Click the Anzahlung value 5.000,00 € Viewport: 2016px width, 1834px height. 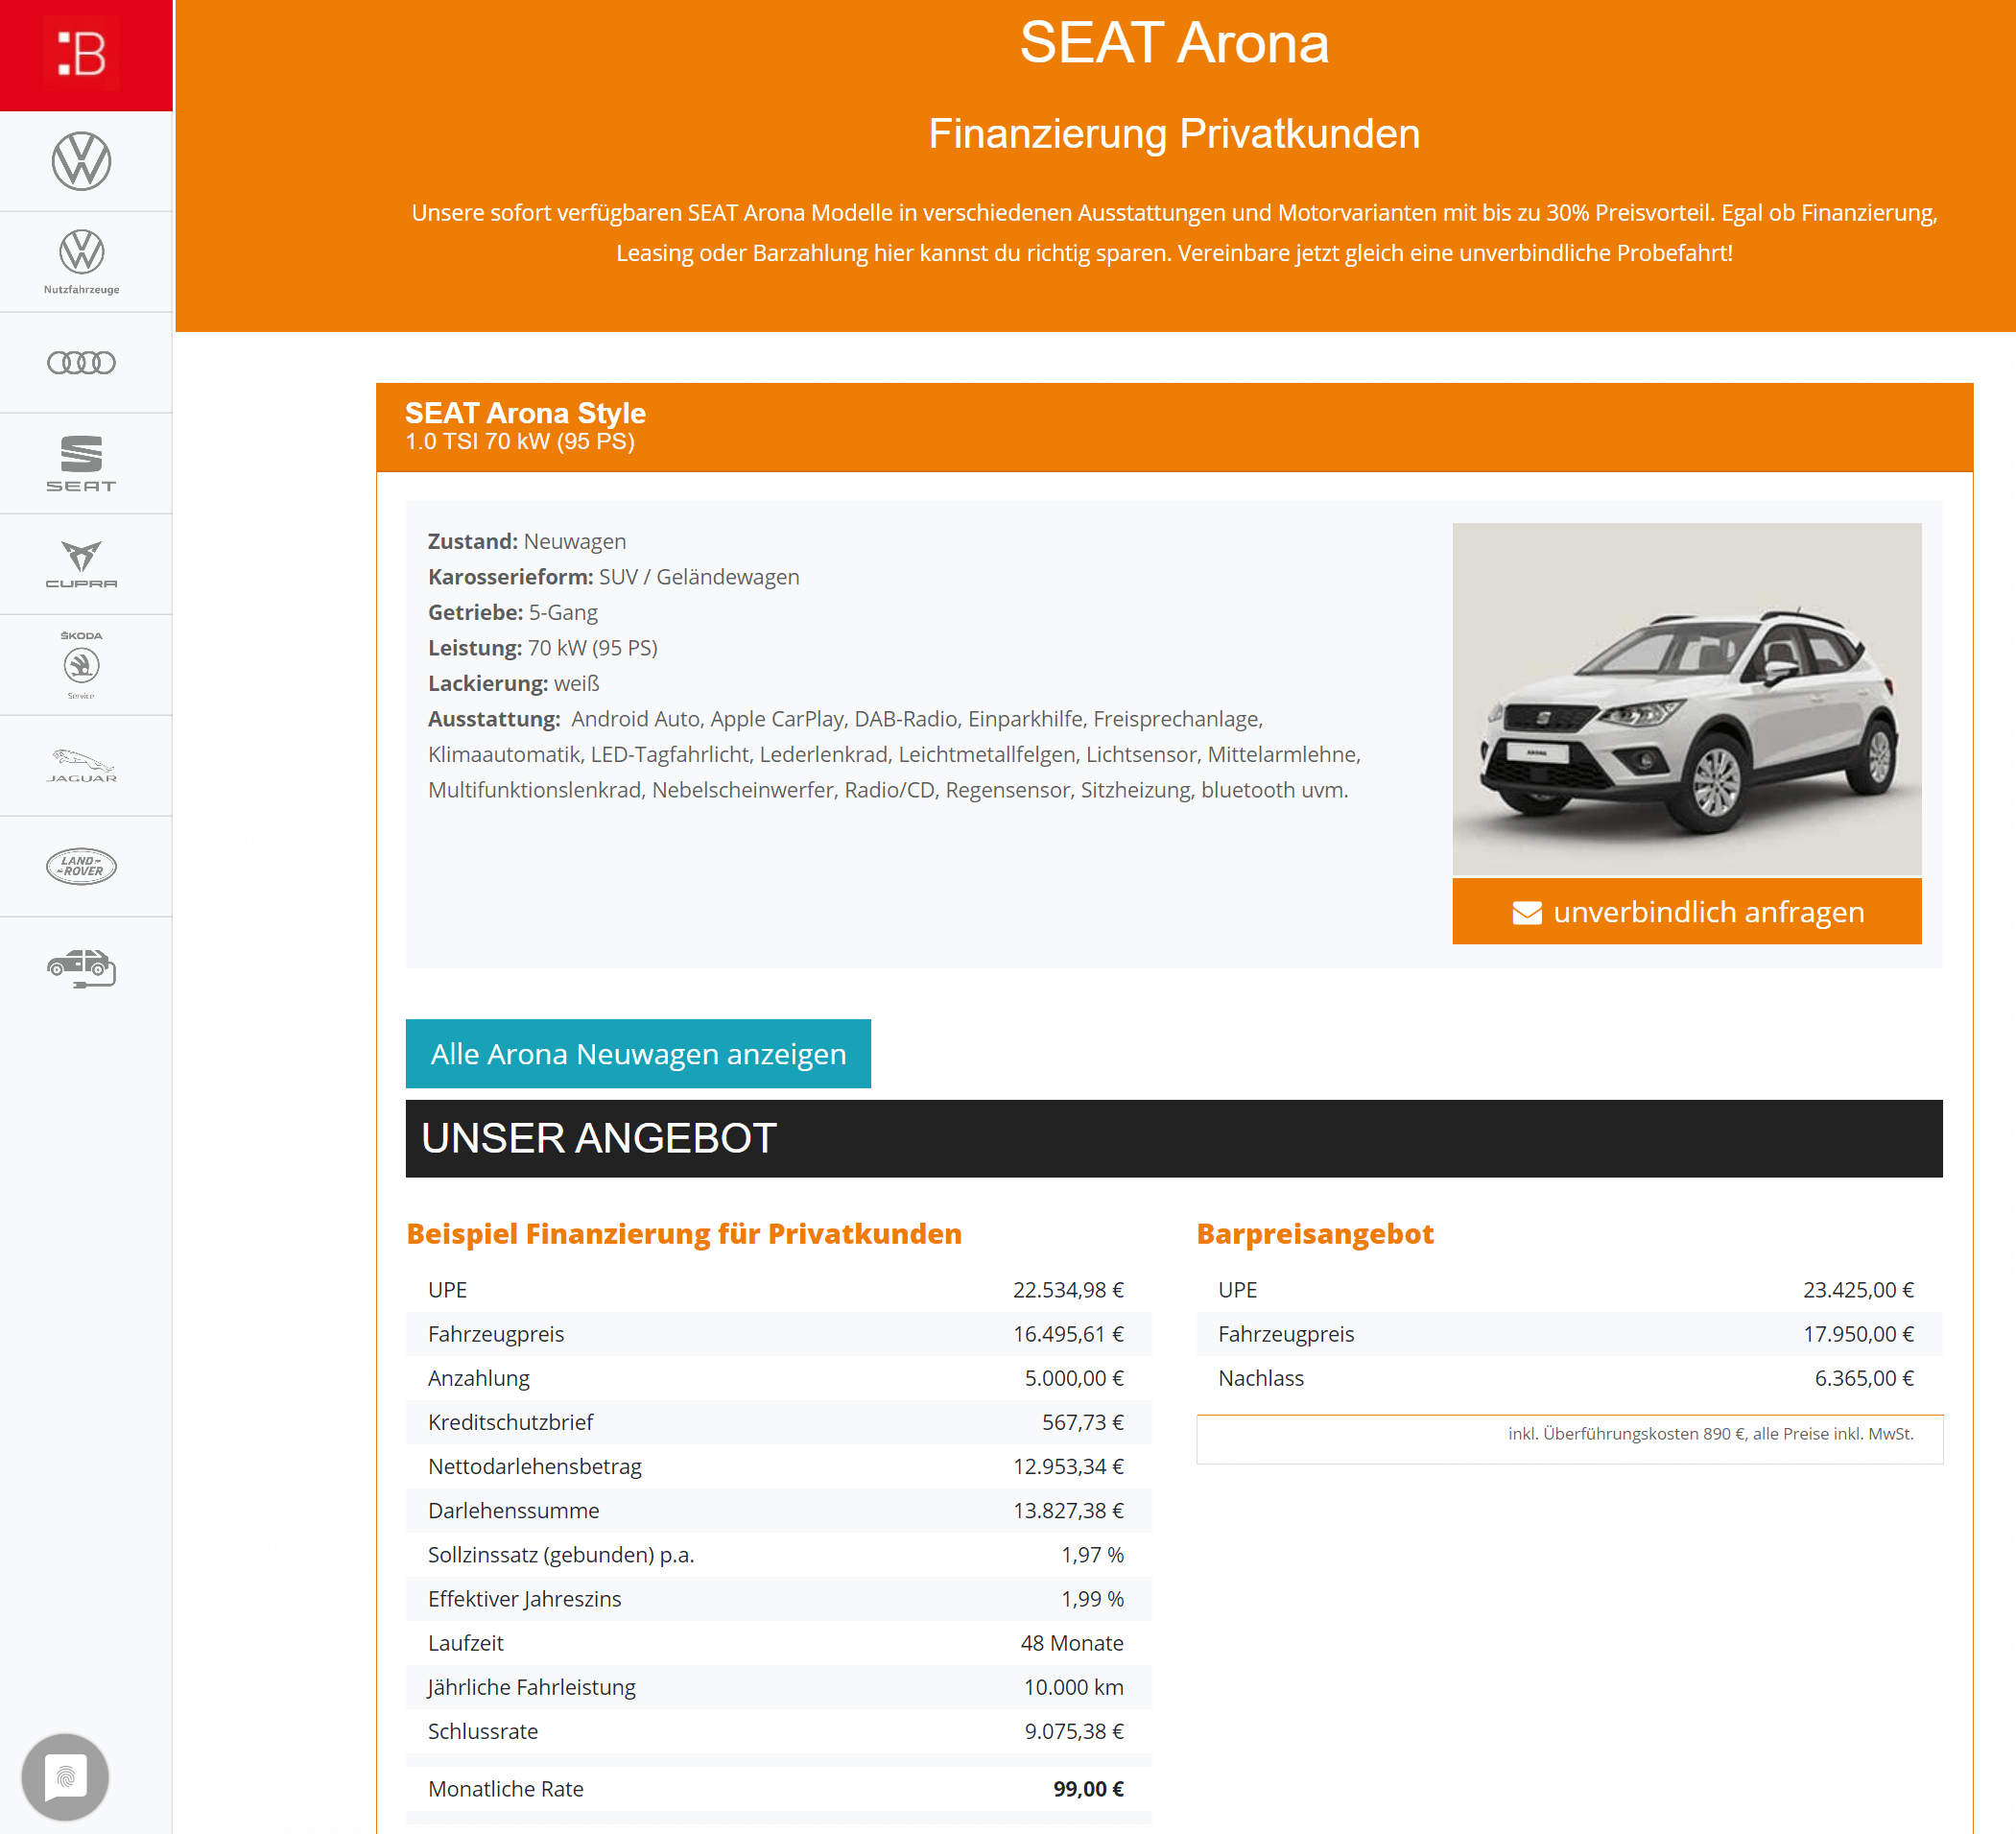[1074, 1377]
